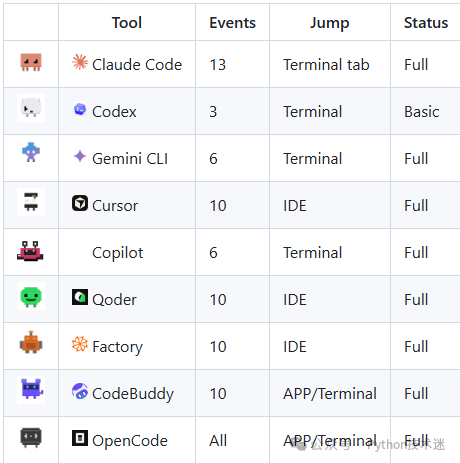Select the Codex tool name
Screen dimensions: 460x463
point(114,112)
